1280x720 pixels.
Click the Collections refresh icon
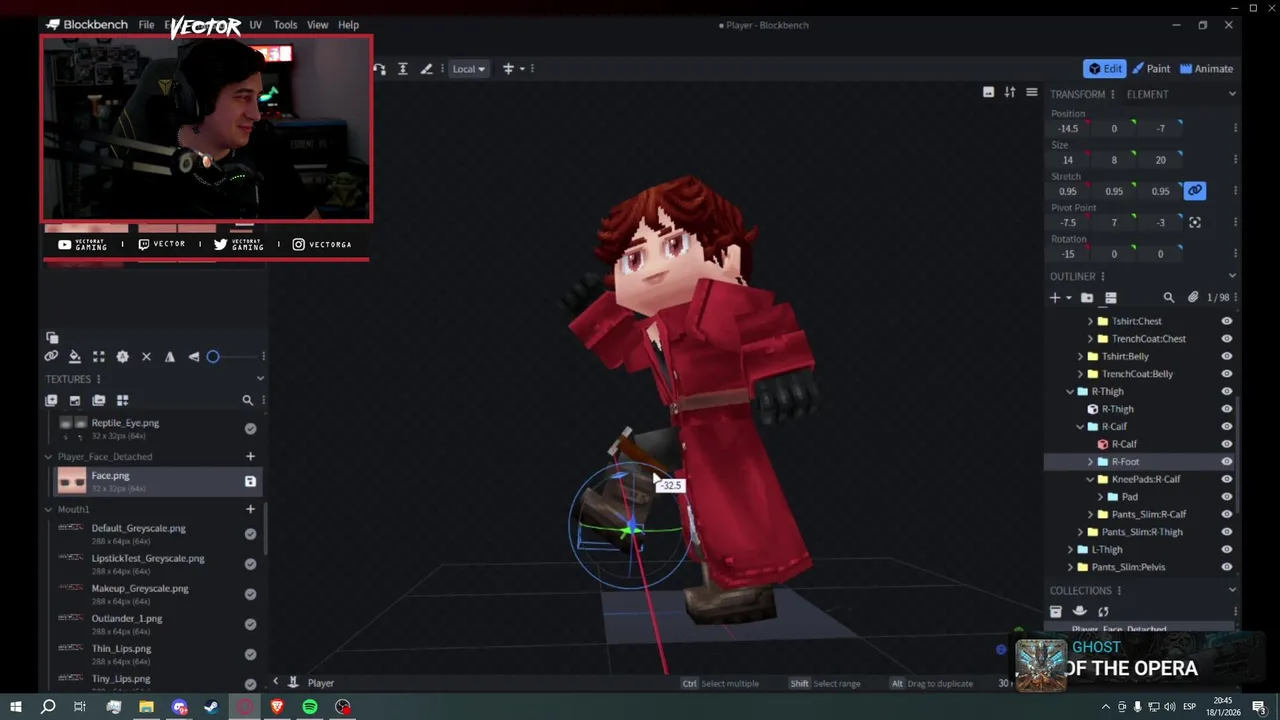click(x=1104, y=611)
